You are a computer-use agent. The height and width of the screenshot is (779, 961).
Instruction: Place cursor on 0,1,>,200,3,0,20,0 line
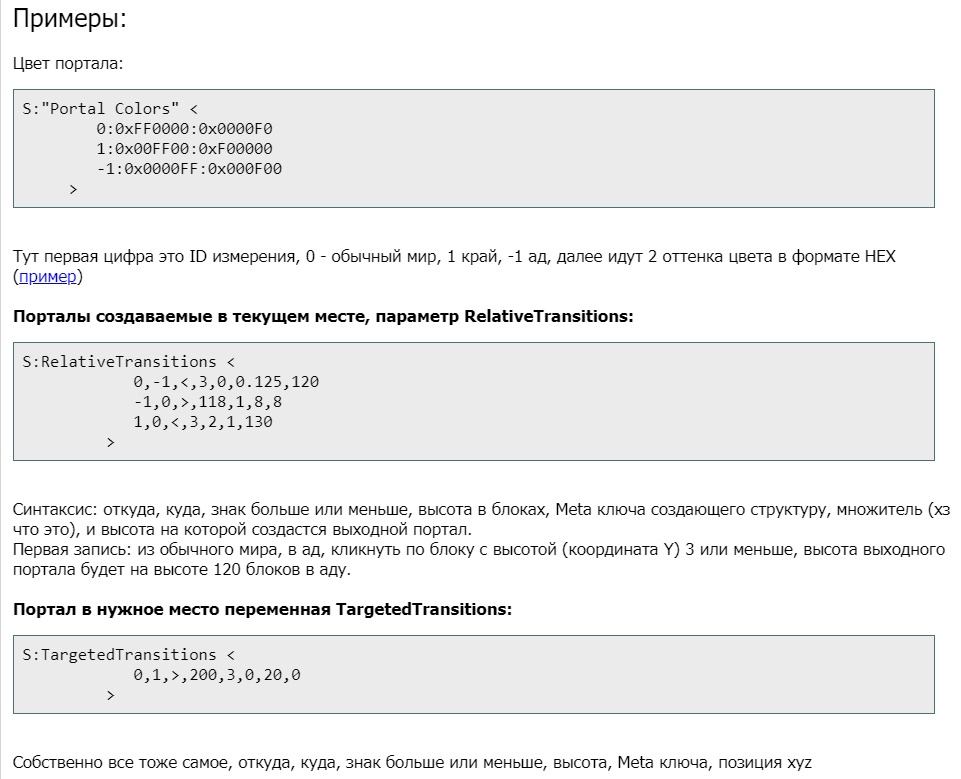tap(217, 675)
